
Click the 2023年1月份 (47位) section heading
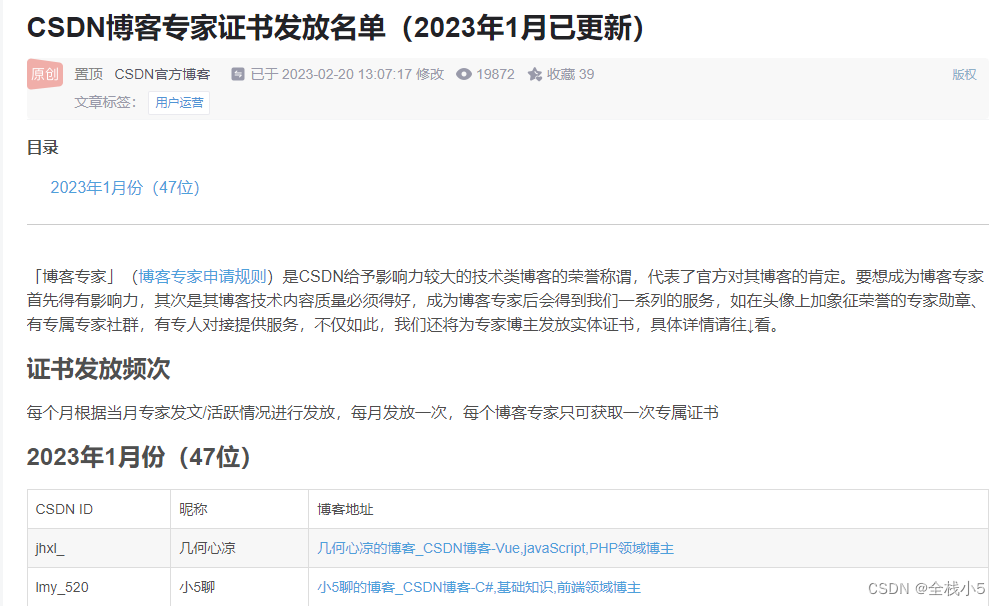(138, 457)
